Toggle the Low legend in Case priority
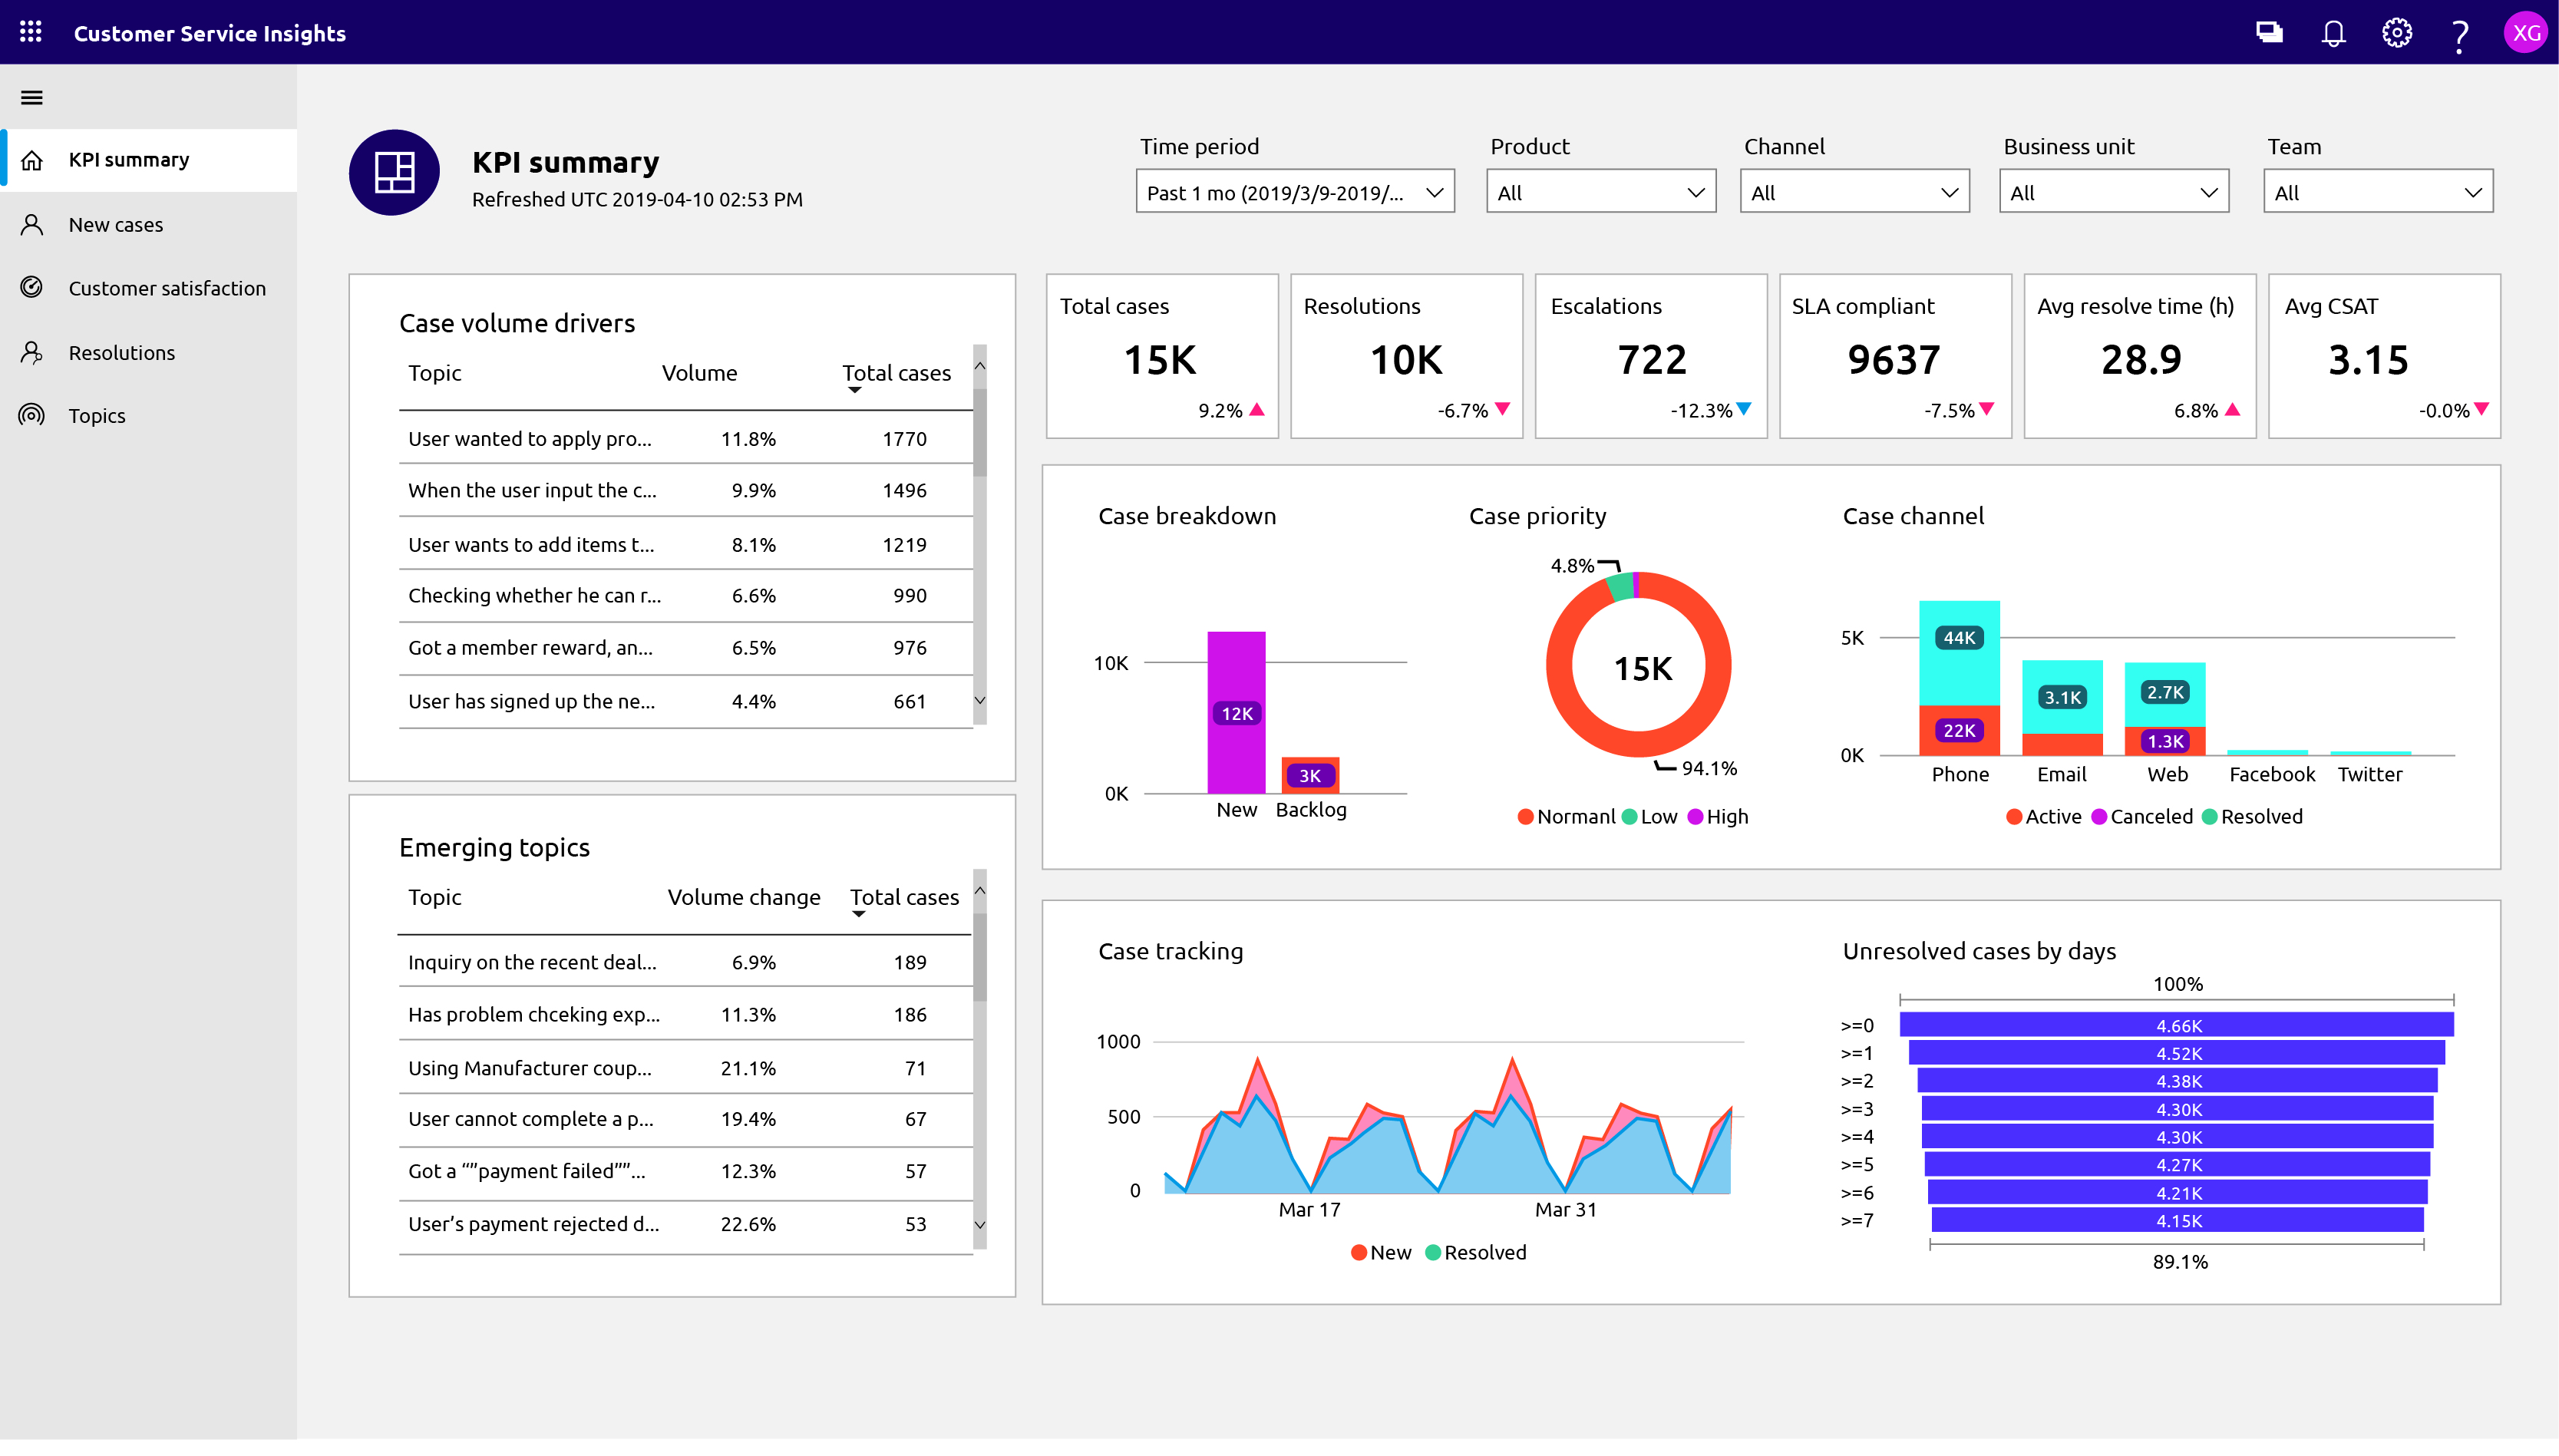Screen dimensions: 2559x1456 [1649, 816]
